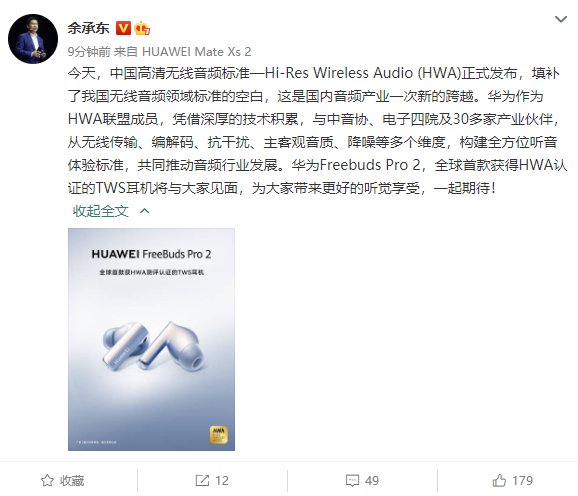
Task: Like the post with thumbs-up icon
Action: click(499, 481)
